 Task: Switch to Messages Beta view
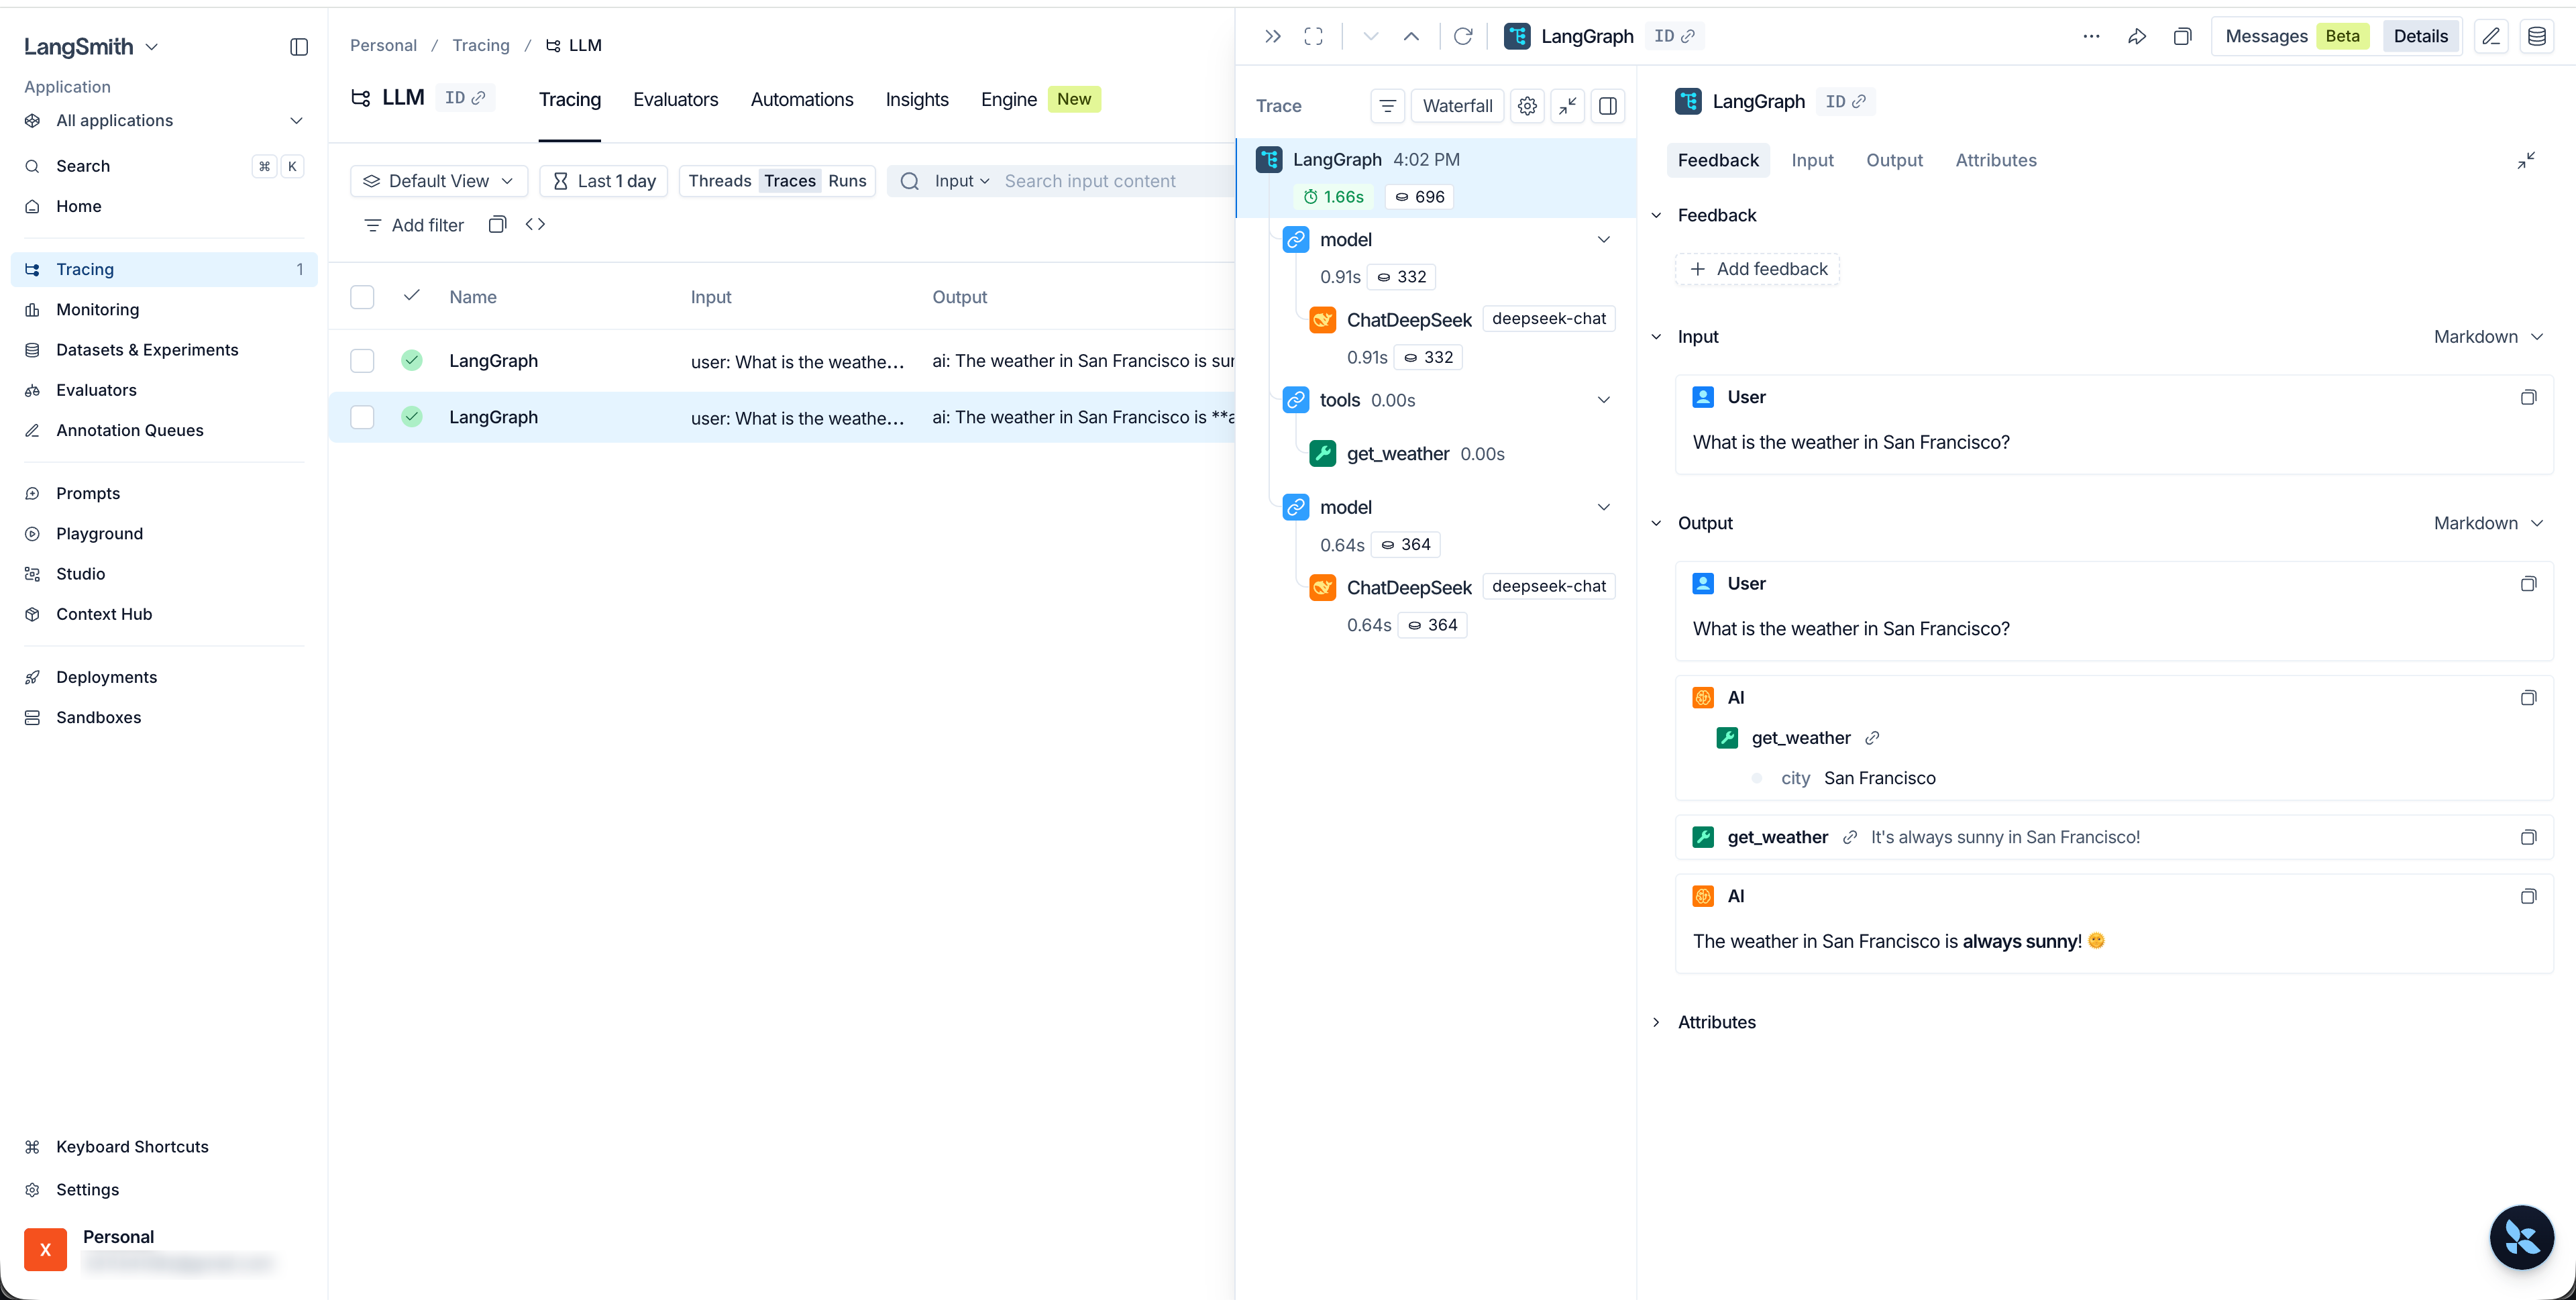[2297, 36]
